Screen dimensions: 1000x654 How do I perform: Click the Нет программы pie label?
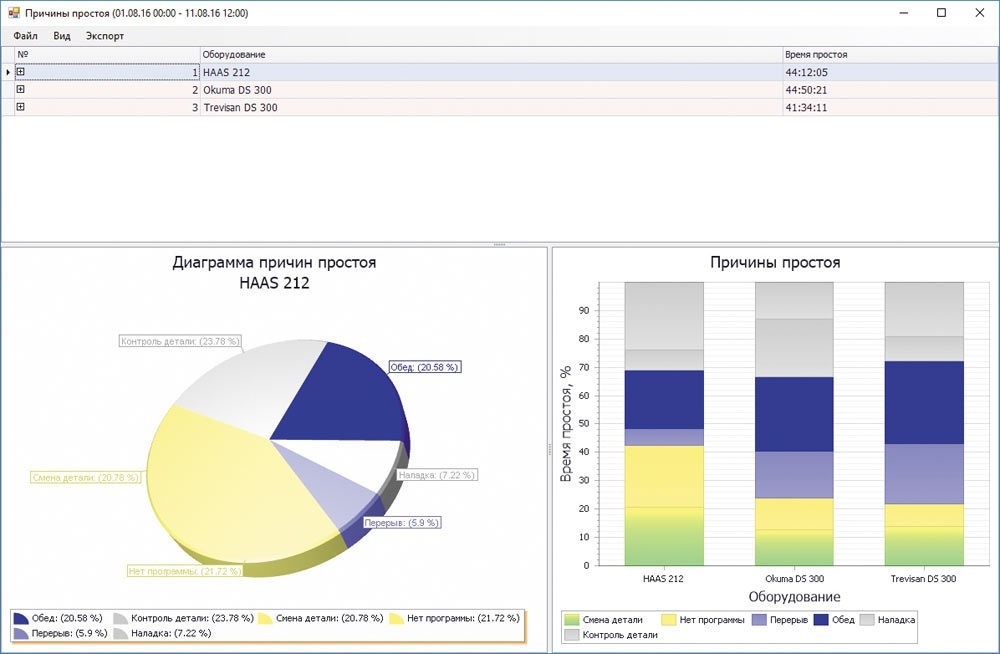(185, 571)
